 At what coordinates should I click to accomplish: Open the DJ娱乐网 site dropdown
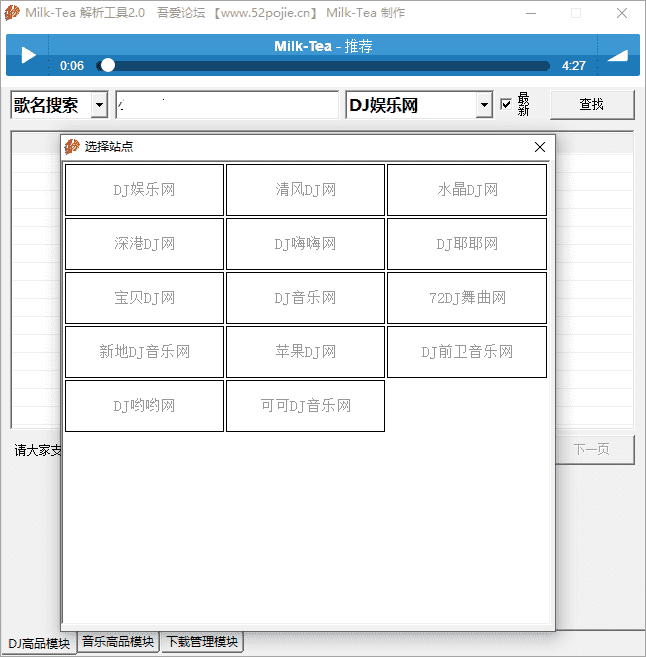[484, 105]
